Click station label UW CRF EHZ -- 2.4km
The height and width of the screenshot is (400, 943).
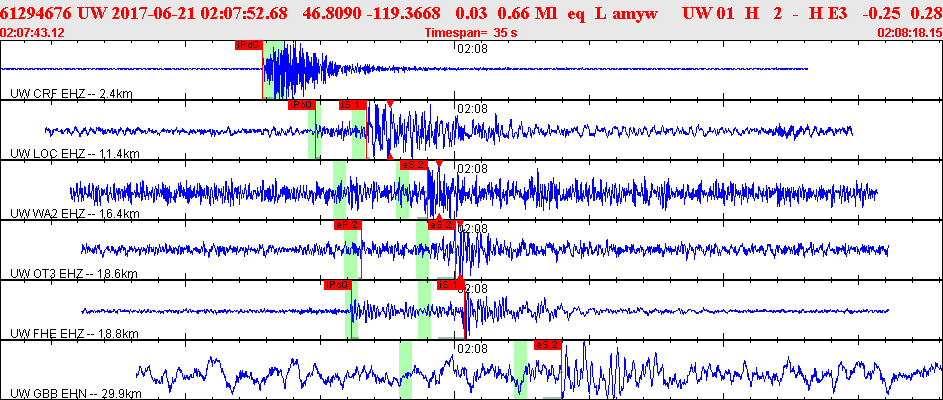[x=72, y=94]
